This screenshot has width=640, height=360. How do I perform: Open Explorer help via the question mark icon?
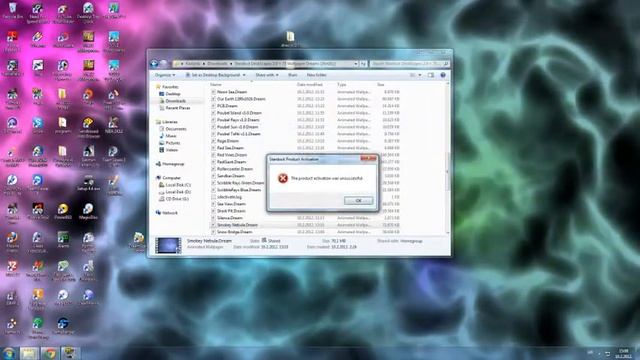click(443, 75)
